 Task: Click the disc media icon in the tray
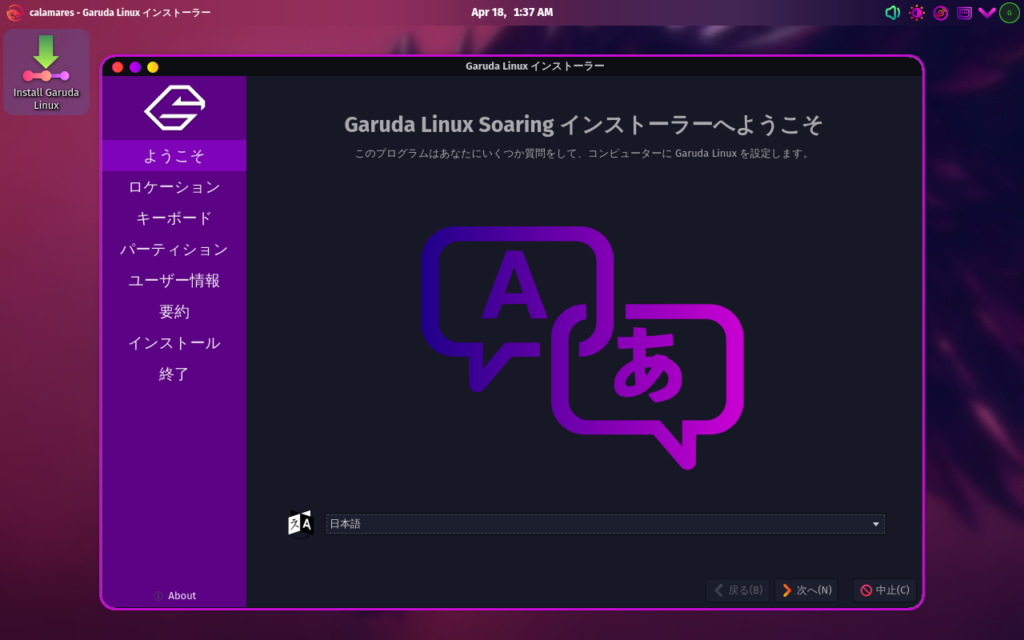coord(940,13)
